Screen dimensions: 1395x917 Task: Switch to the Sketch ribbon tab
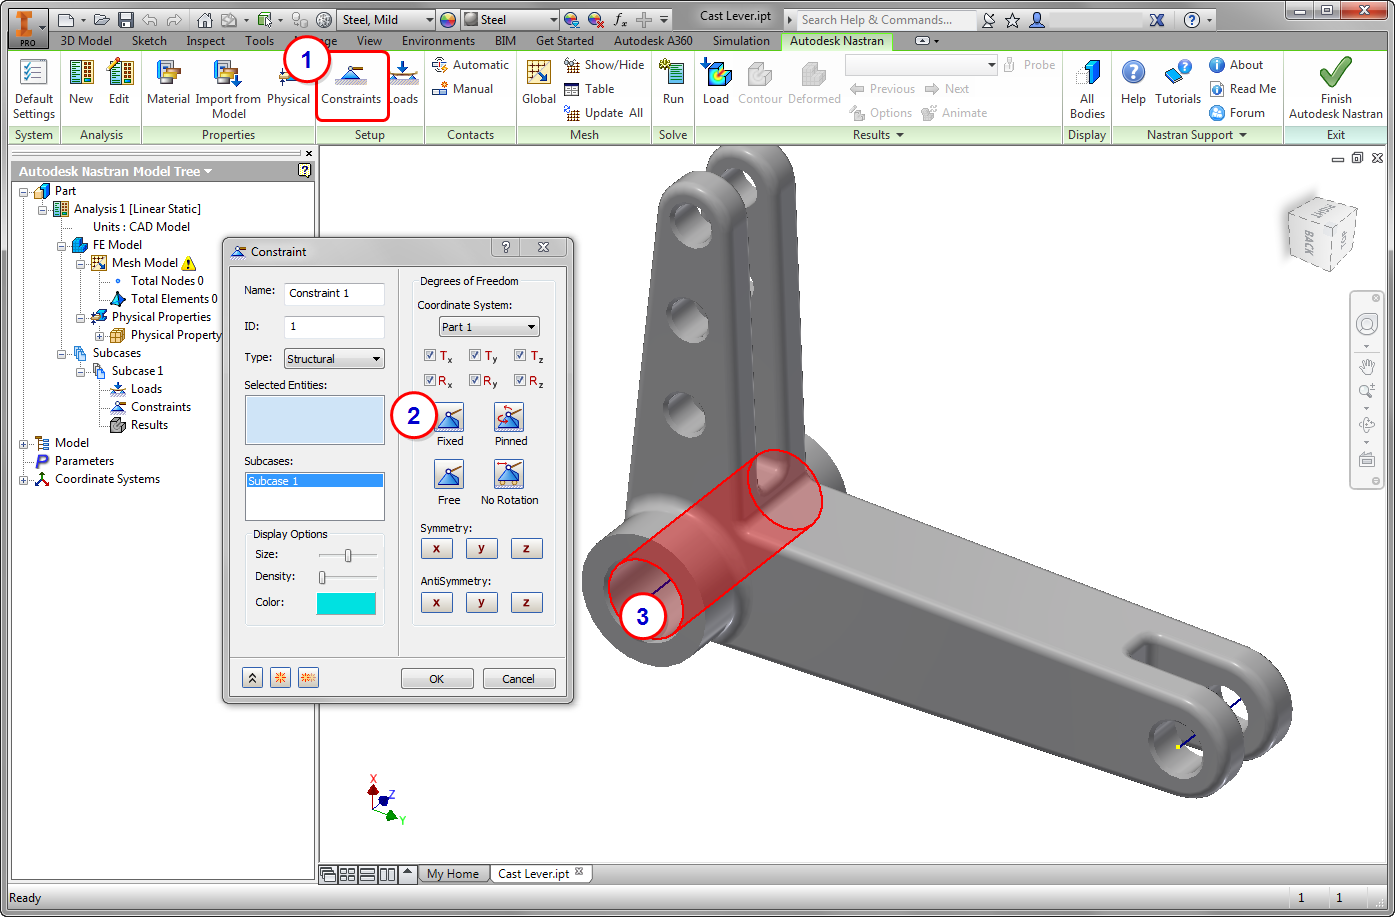point(149,41)
